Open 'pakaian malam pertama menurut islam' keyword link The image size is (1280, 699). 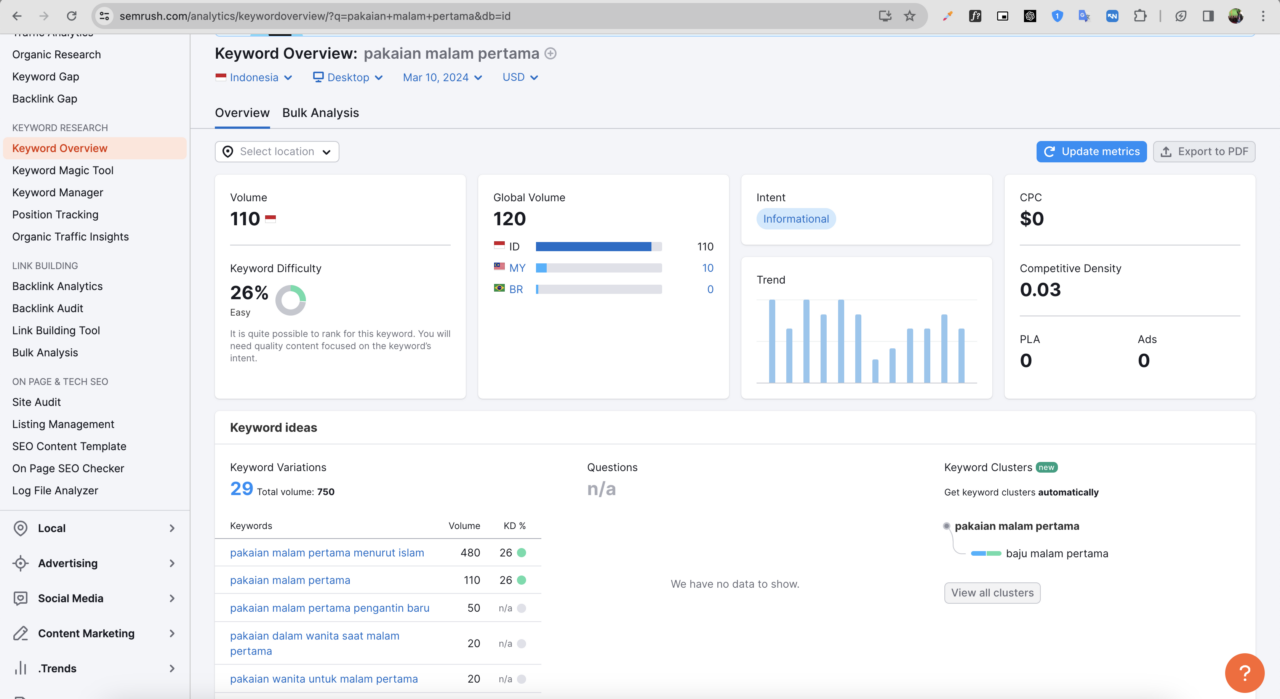point(327,553)
